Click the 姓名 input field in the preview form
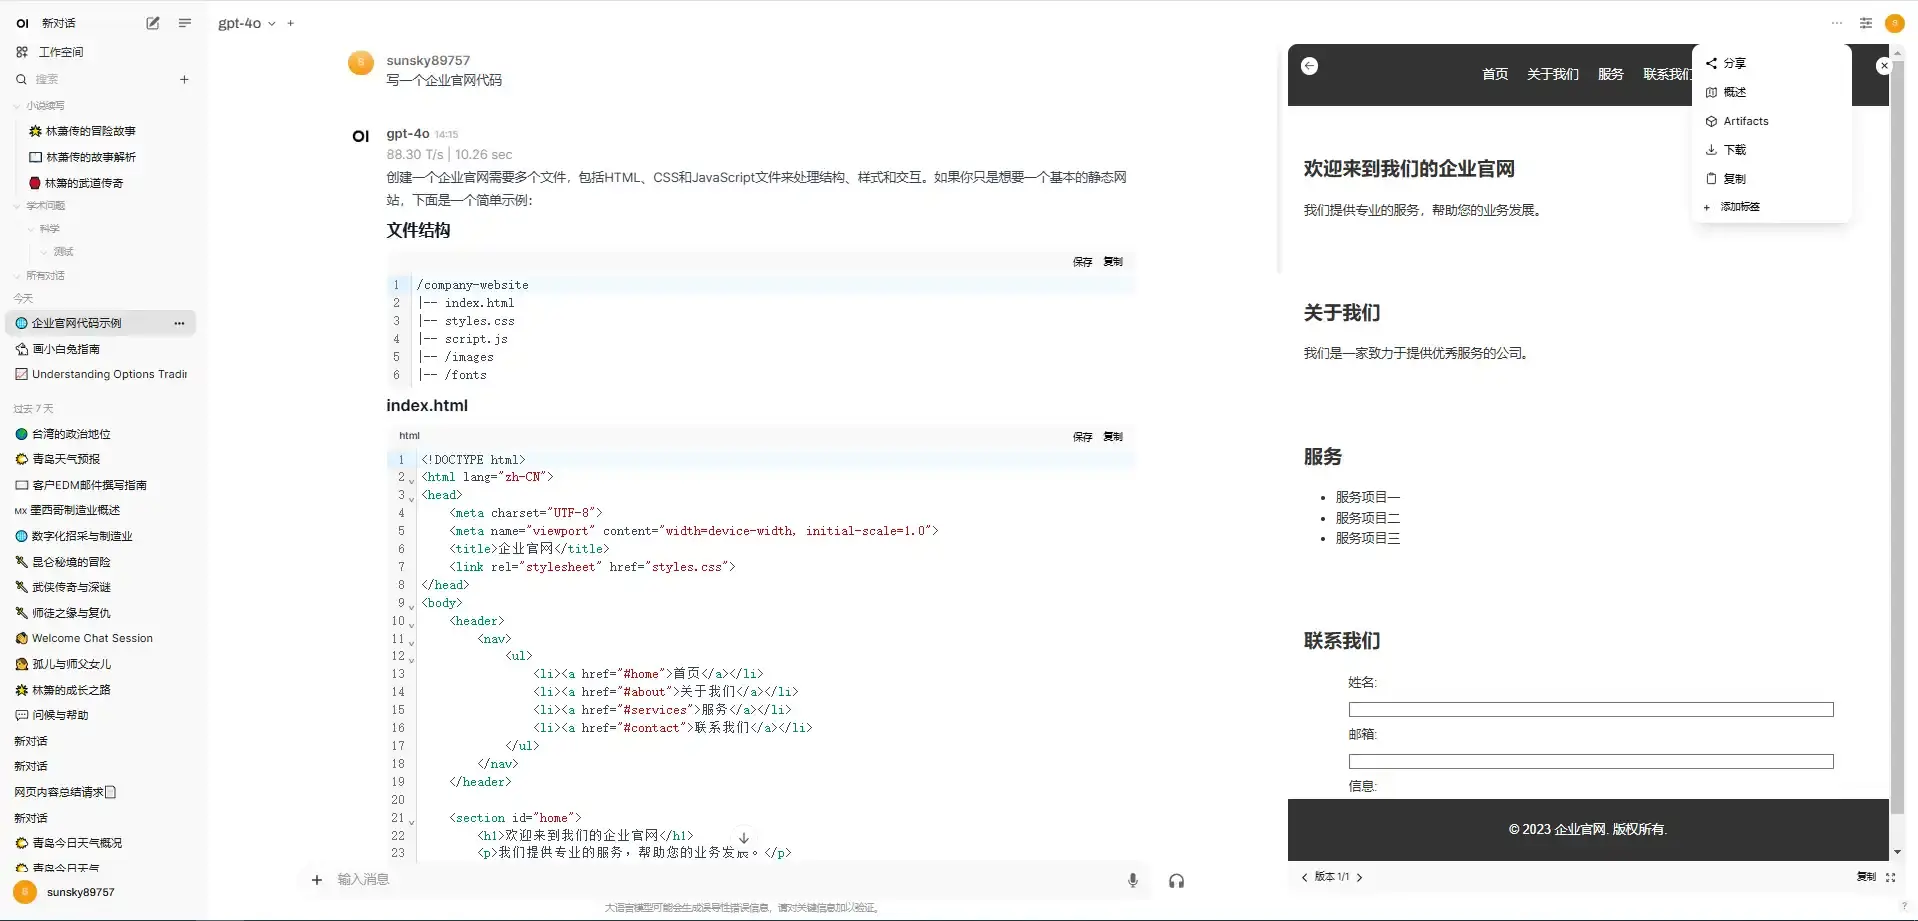 pos(1590,709)
